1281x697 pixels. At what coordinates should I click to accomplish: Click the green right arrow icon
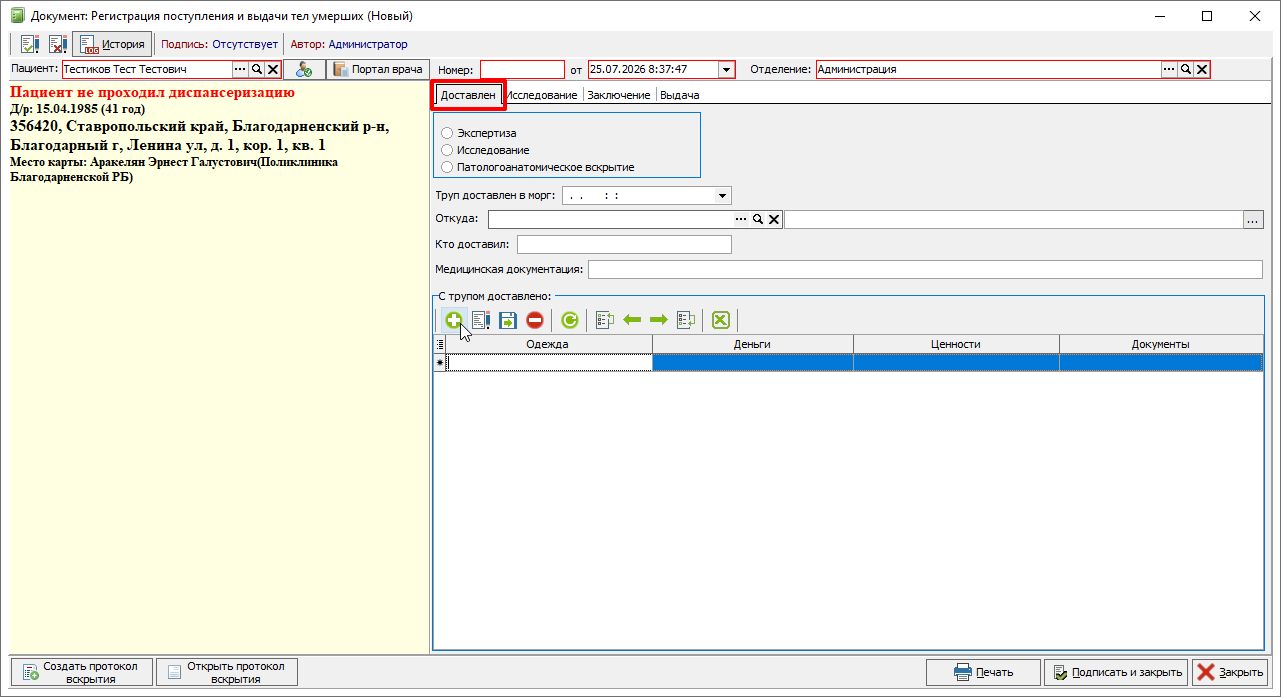click(x=658, y=320)
